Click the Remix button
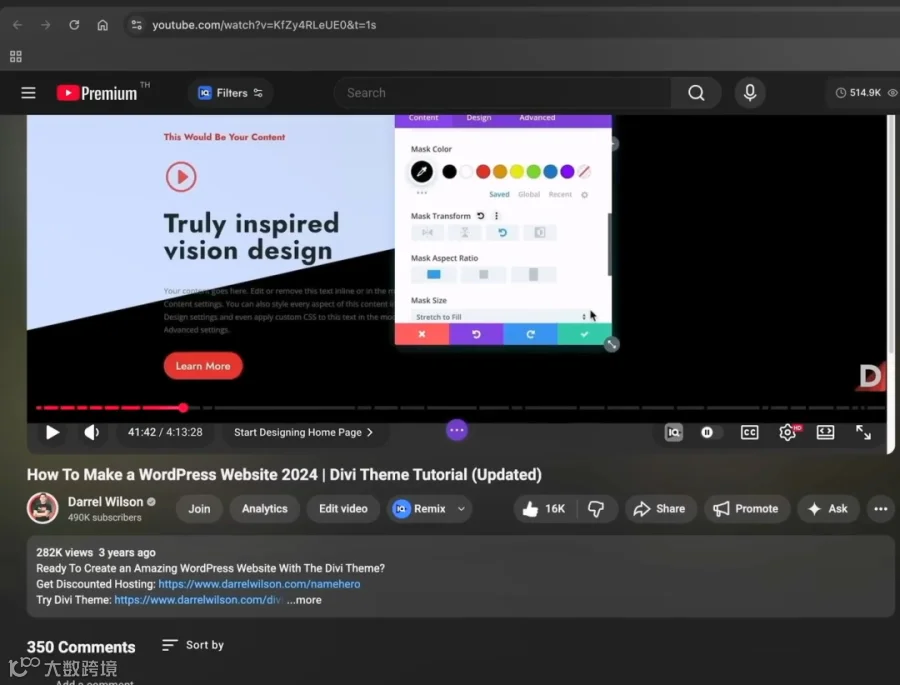 pyautogui.click(x=420, y=509)
